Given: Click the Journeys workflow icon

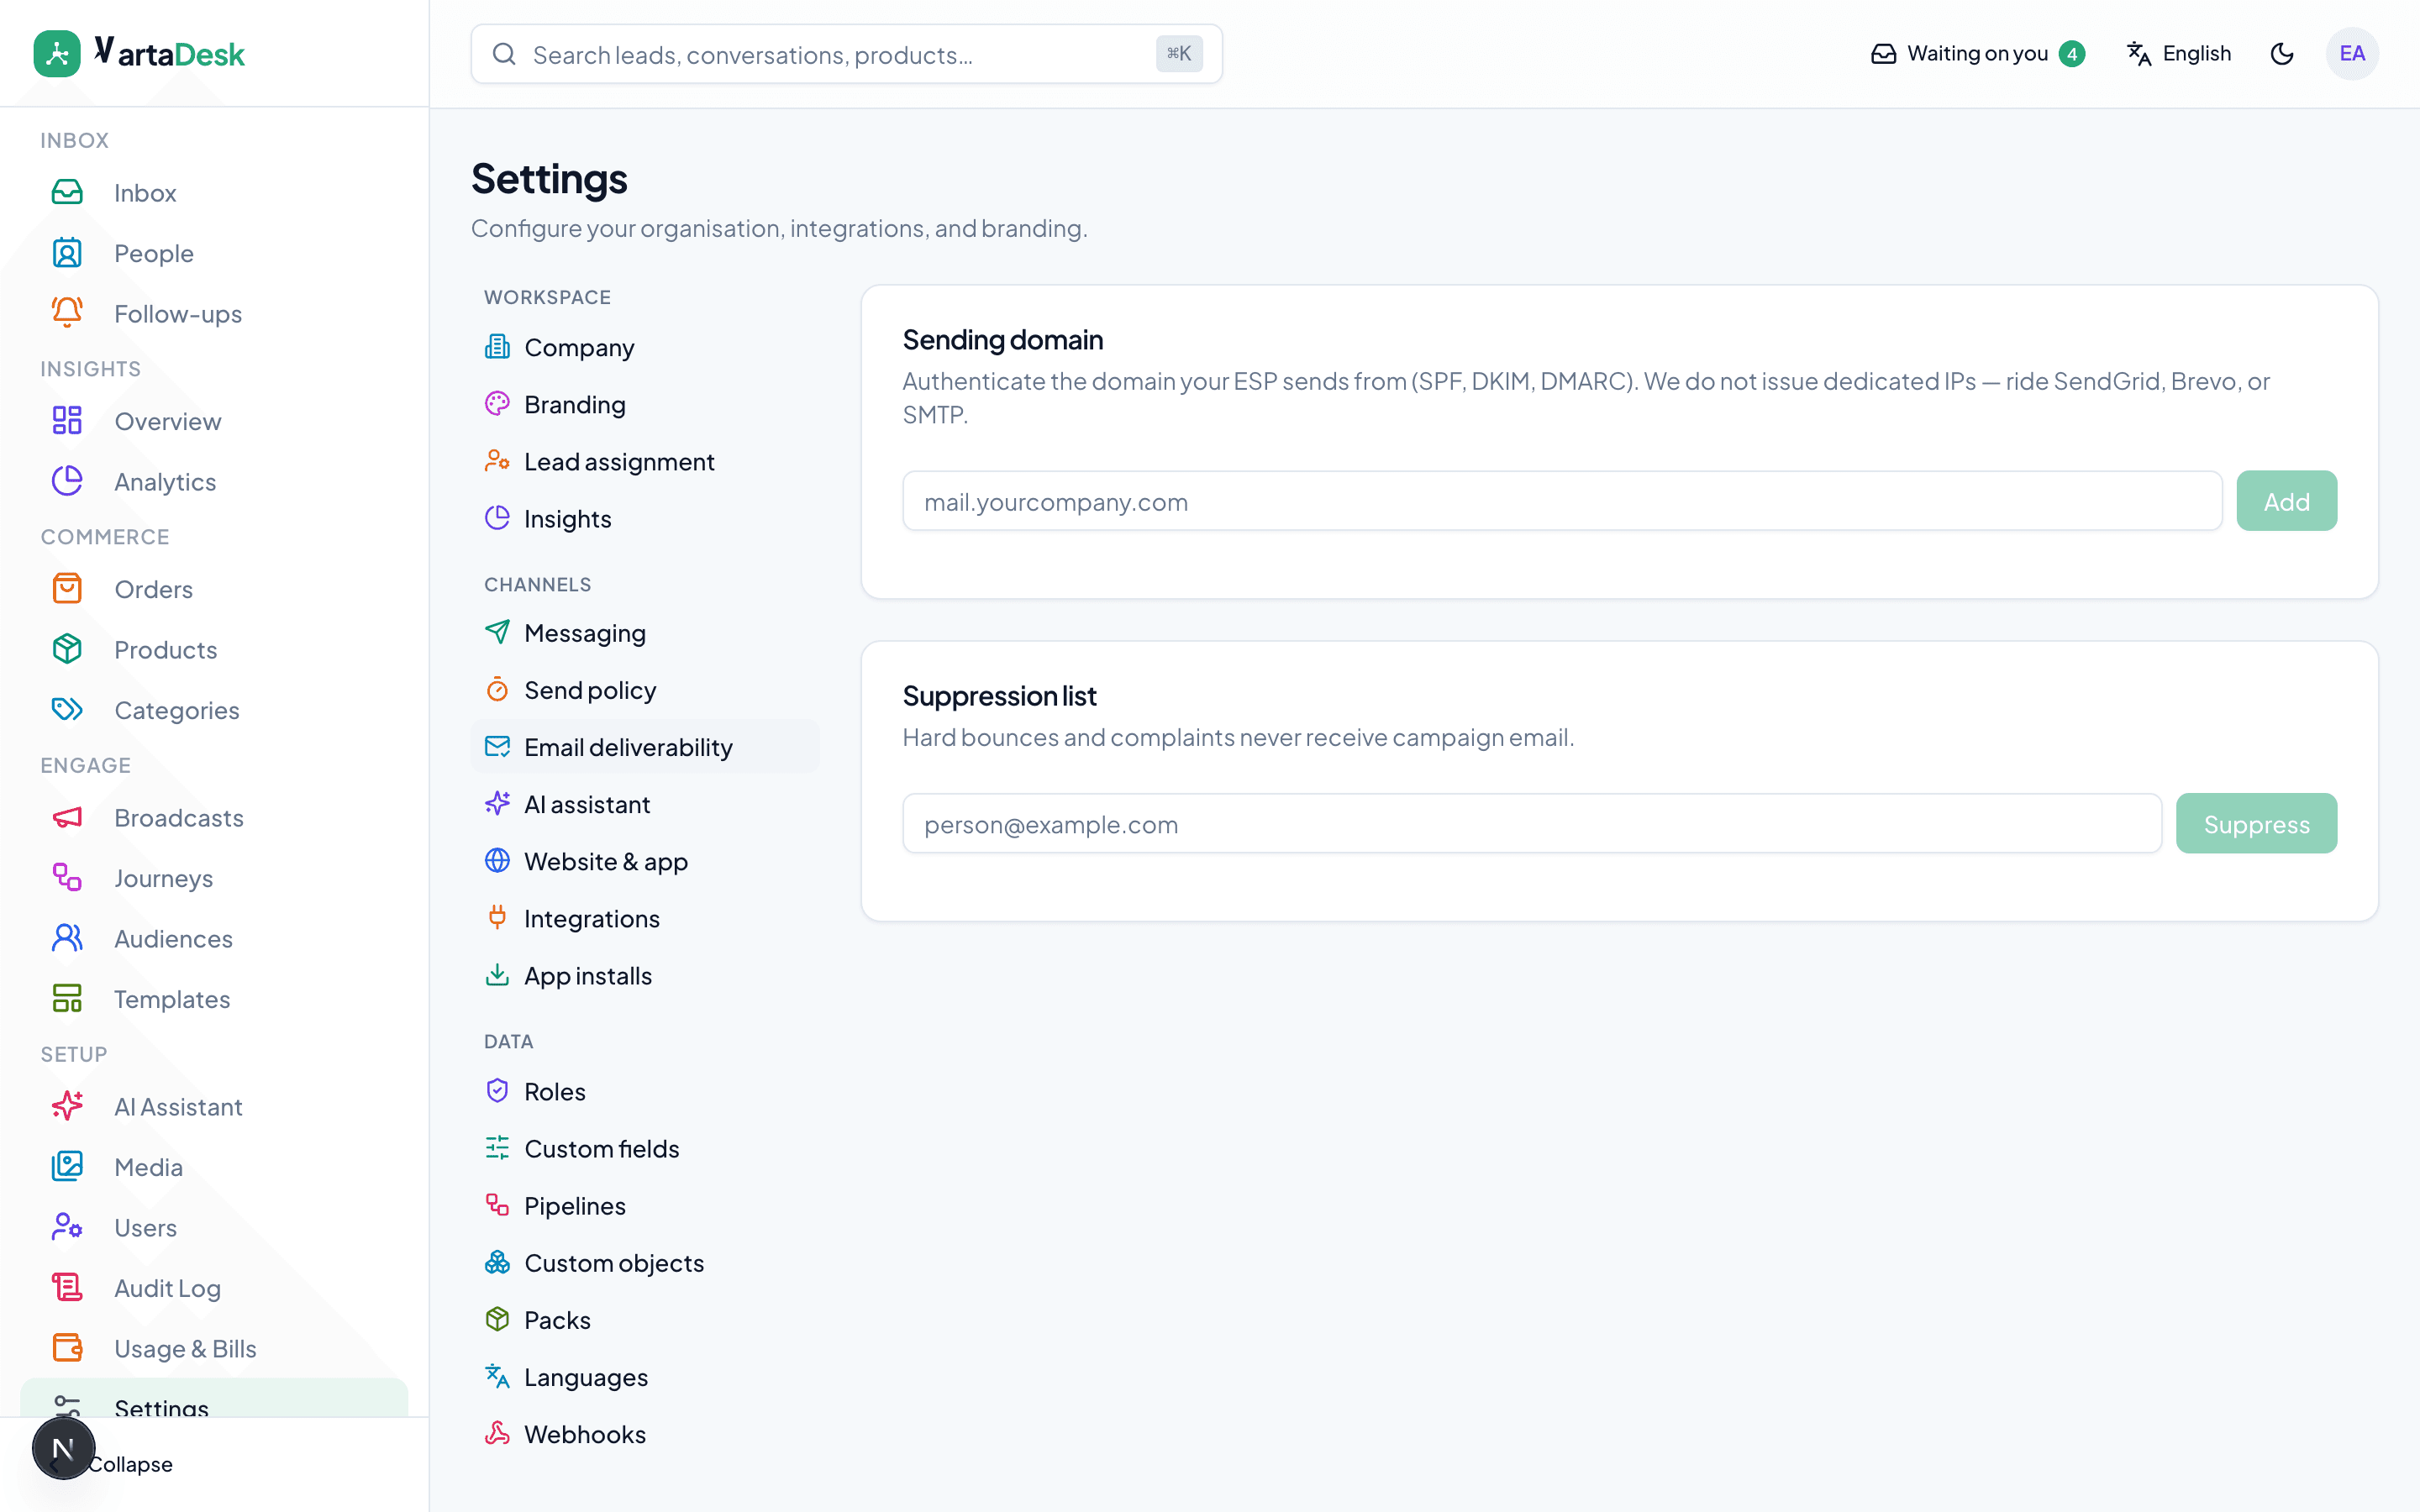Looking at the screenshot, I should (67, 878).
